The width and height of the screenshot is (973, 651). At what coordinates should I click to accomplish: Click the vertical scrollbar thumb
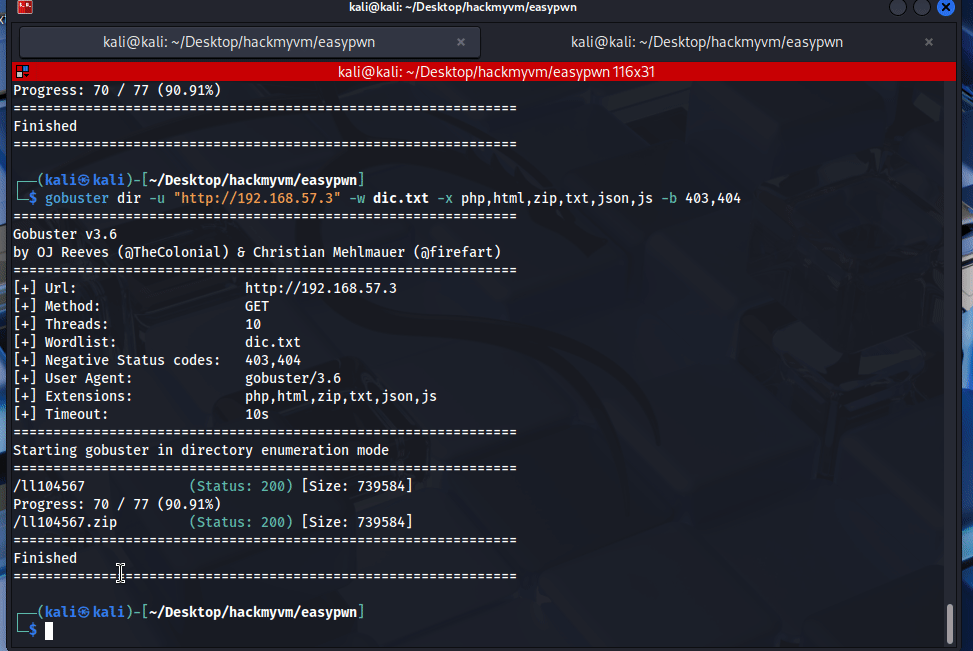950,624
